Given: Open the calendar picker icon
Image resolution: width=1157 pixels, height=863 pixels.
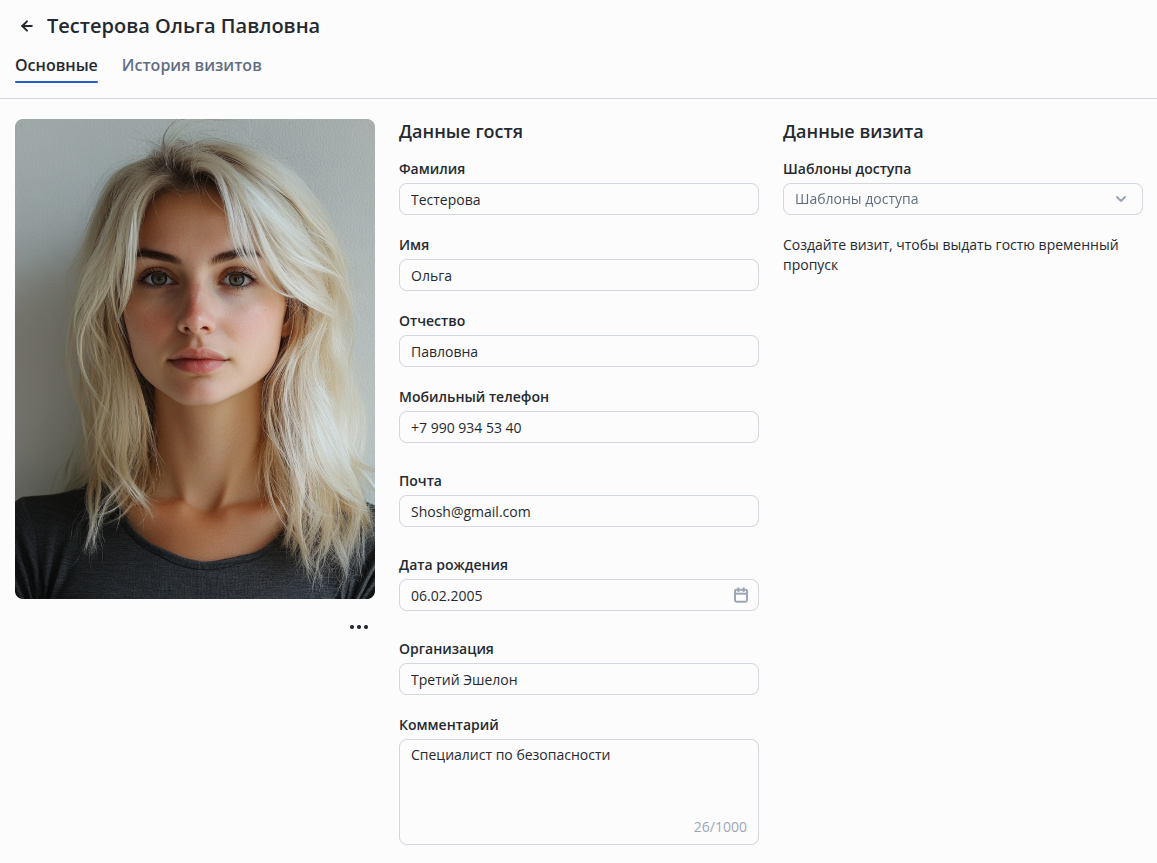Looking at the screenshot, I should click(x=741, y=595).
